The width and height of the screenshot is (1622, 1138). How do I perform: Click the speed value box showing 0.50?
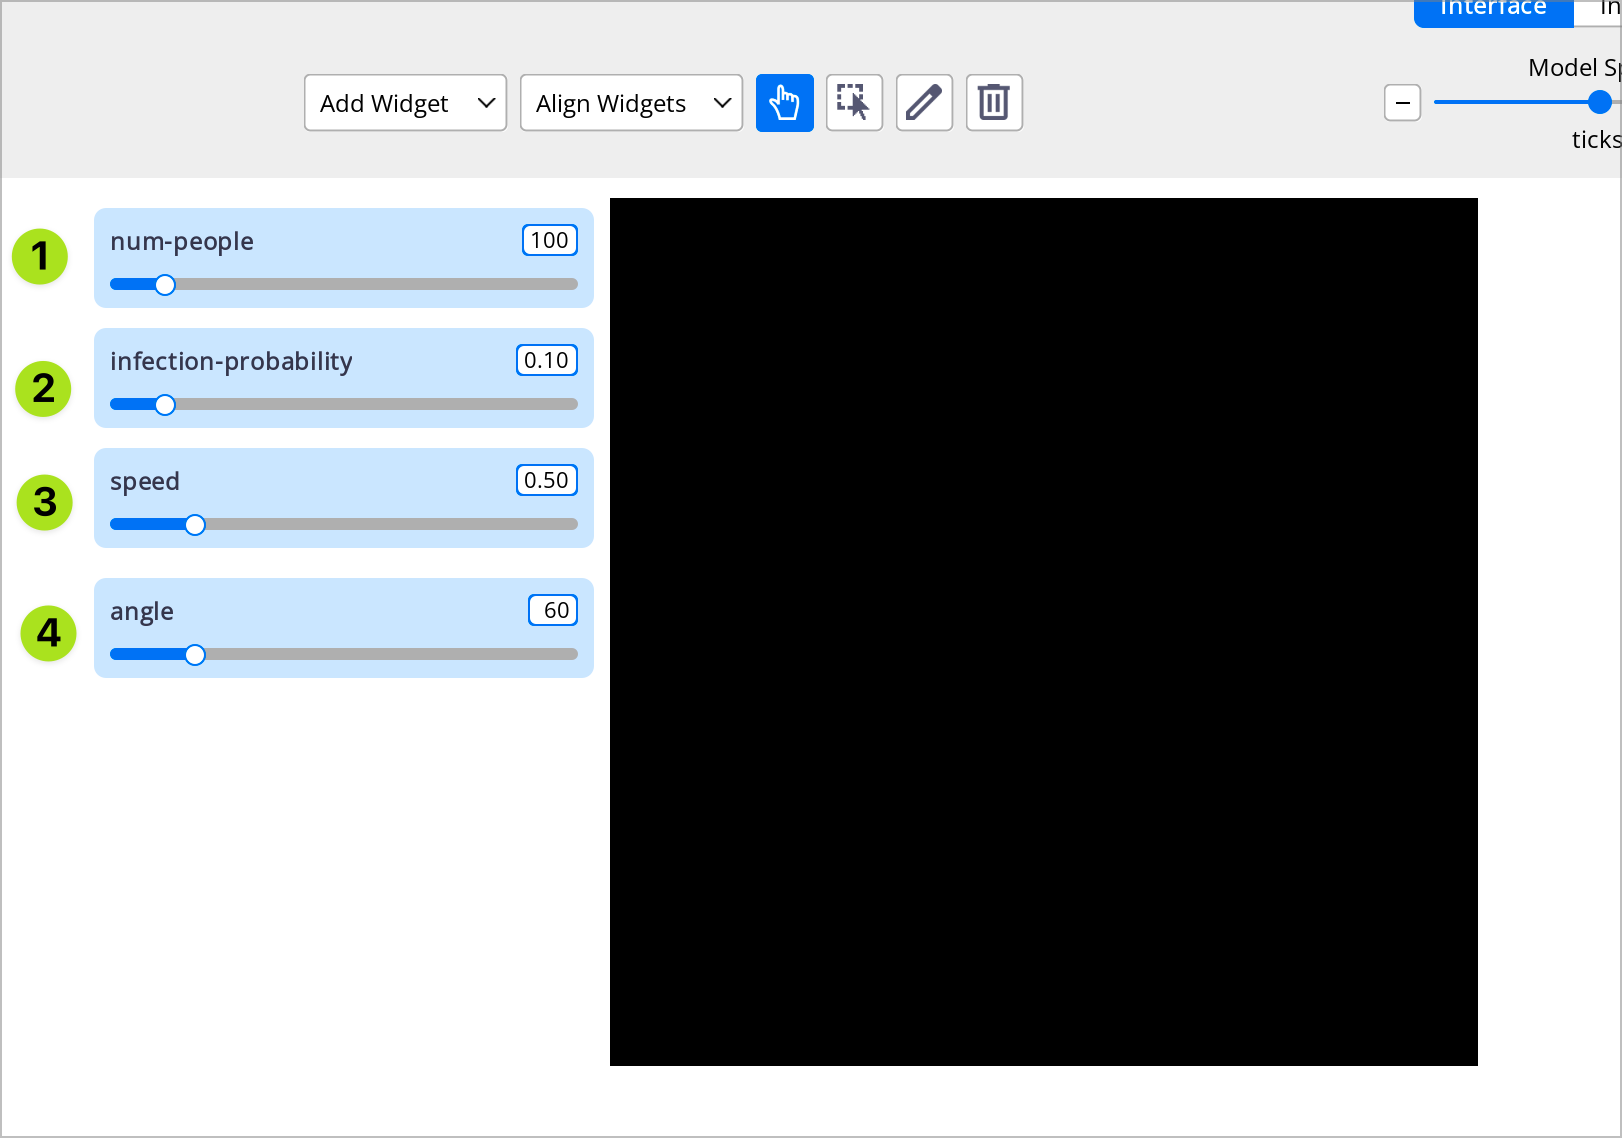(546, 480)
